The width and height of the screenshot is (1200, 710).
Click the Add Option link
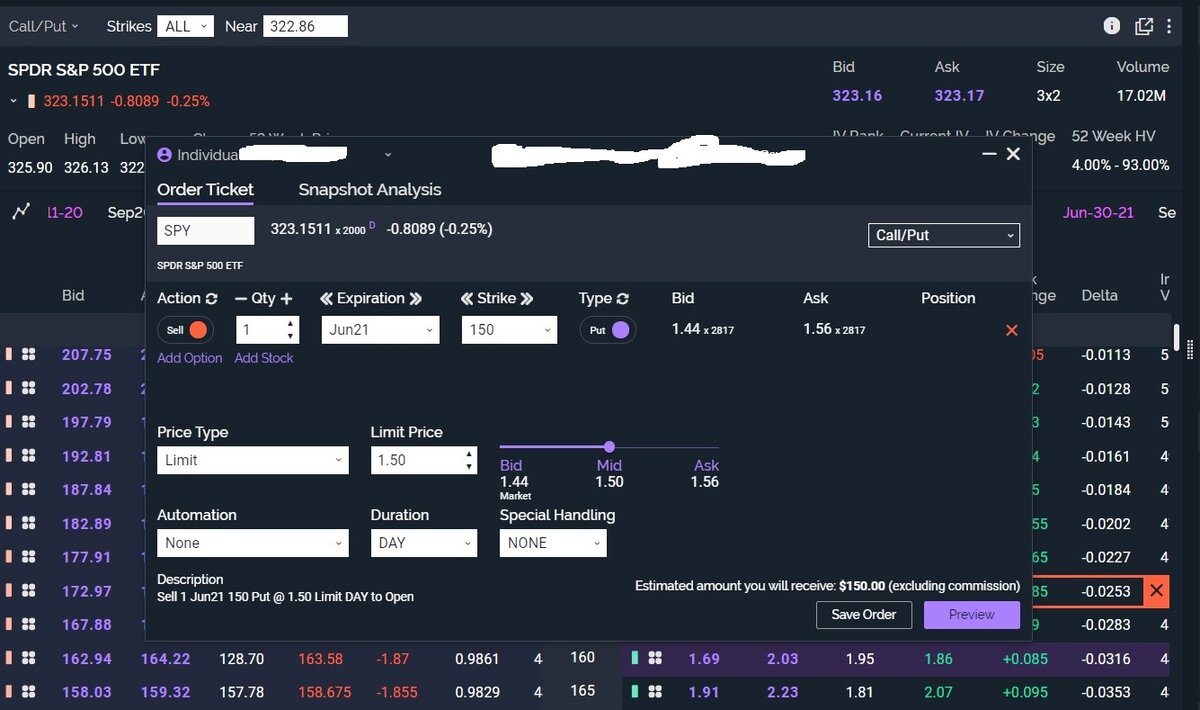(190, 358)
